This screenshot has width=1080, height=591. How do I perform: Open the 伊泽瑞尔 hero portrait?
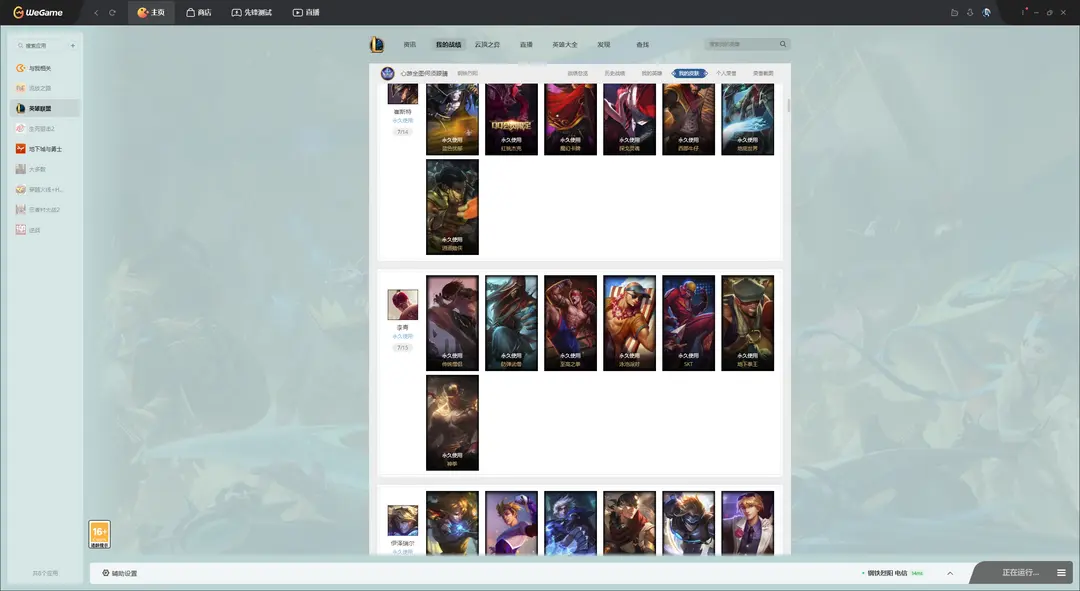[x=403, y=520]
